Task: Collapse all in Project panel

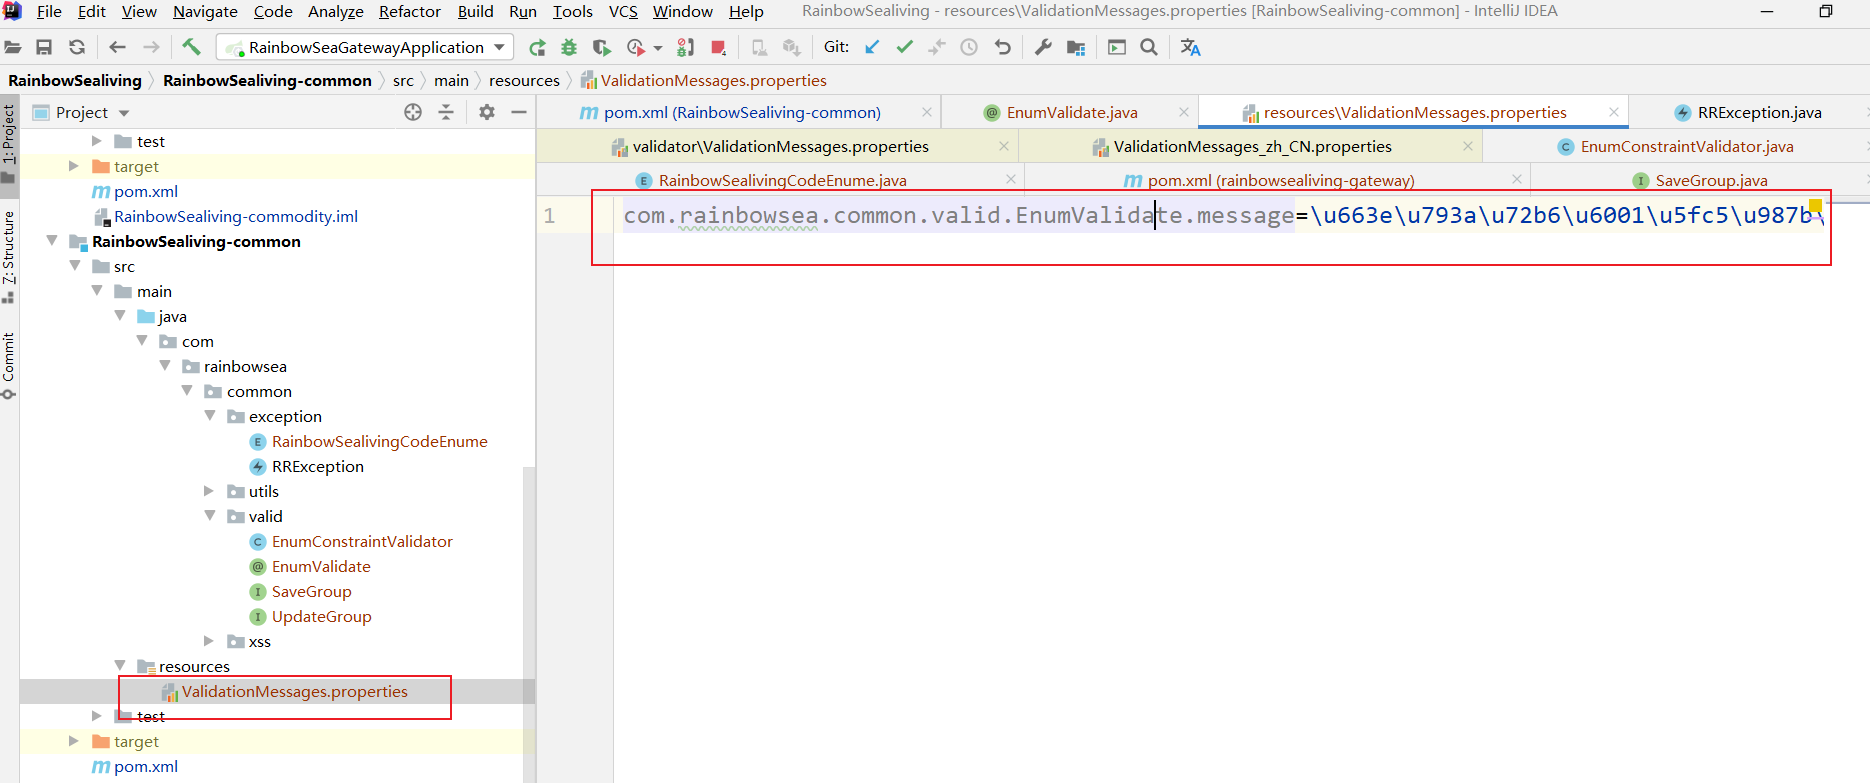Action: (446, 112)
